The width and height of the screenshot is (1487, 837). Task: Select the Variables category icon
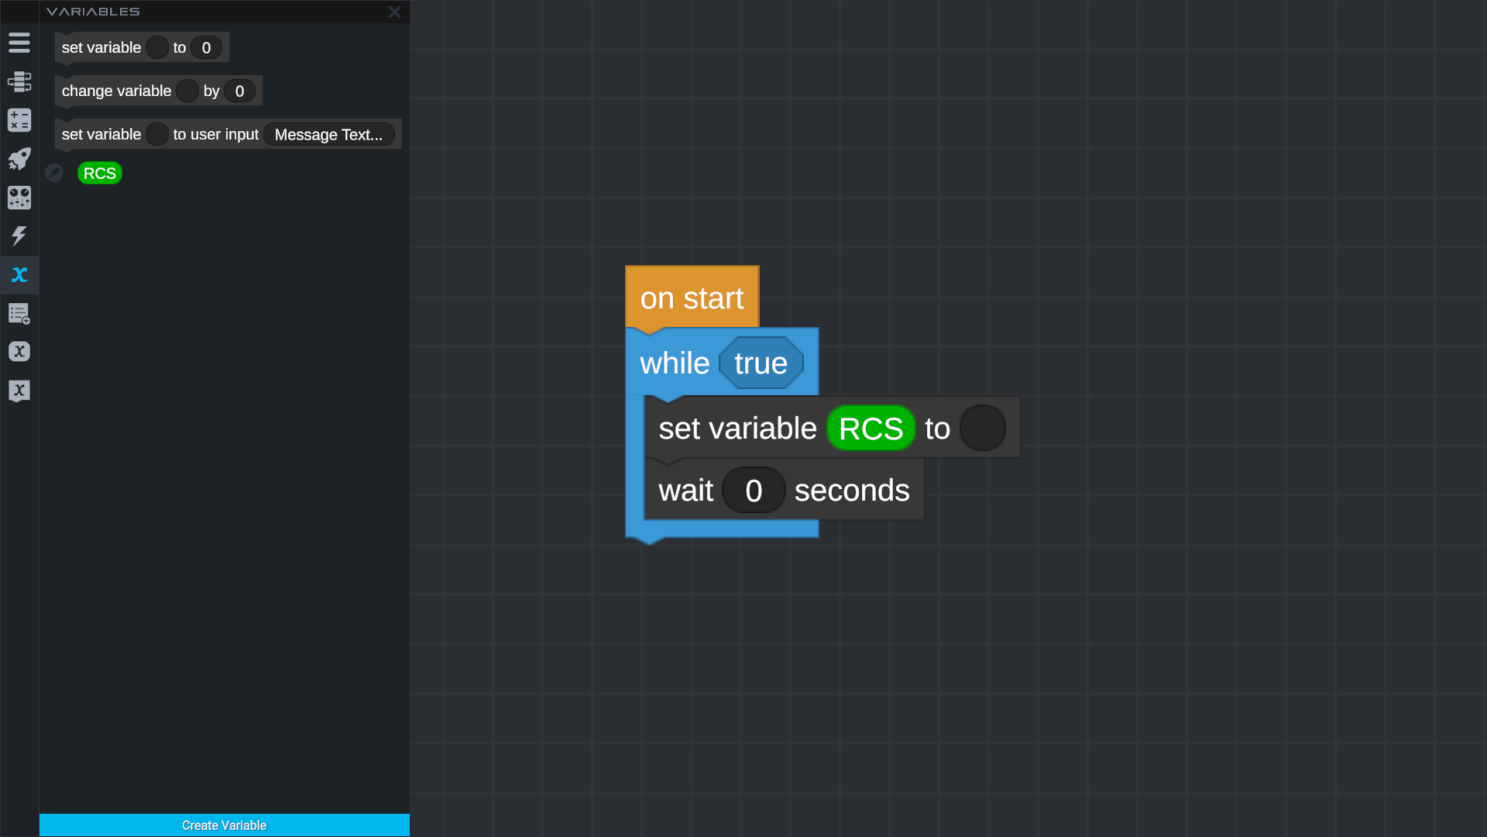19,274
